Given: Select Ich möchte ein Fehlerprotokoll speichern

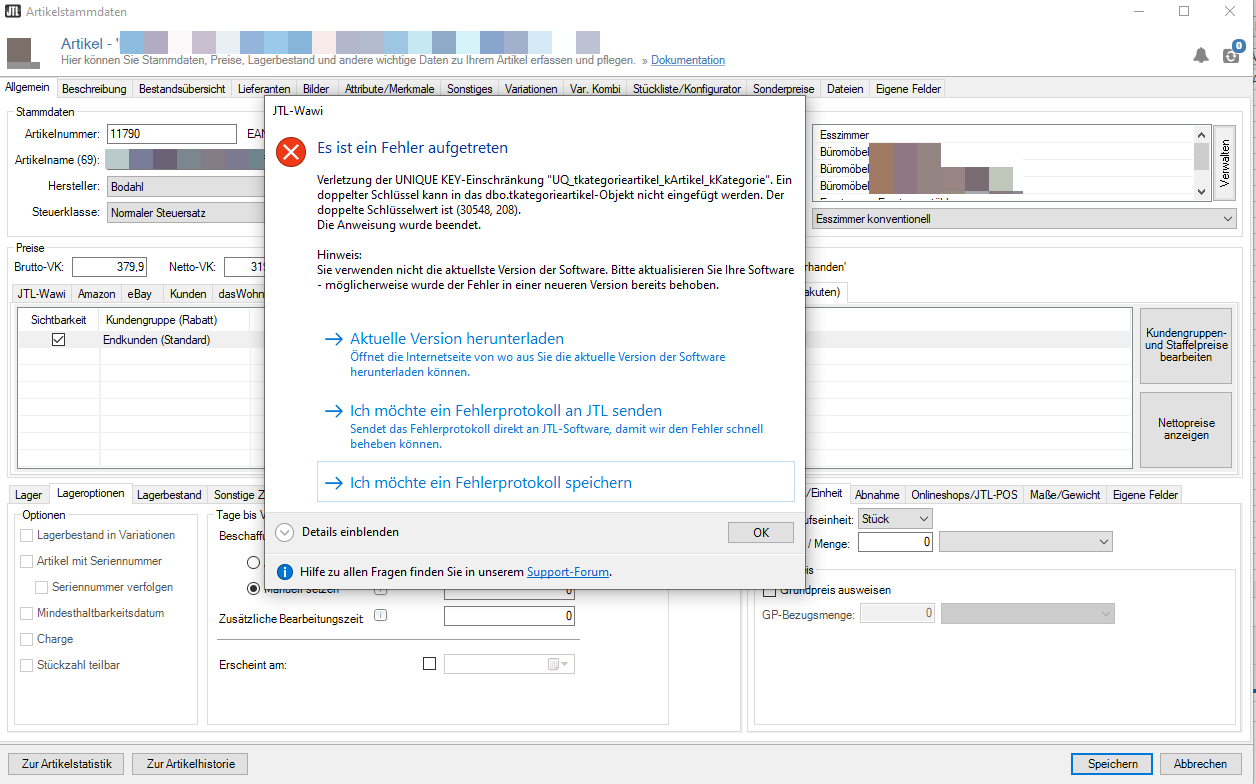Looking at the screenshot, I should click(x=555, y=482).
